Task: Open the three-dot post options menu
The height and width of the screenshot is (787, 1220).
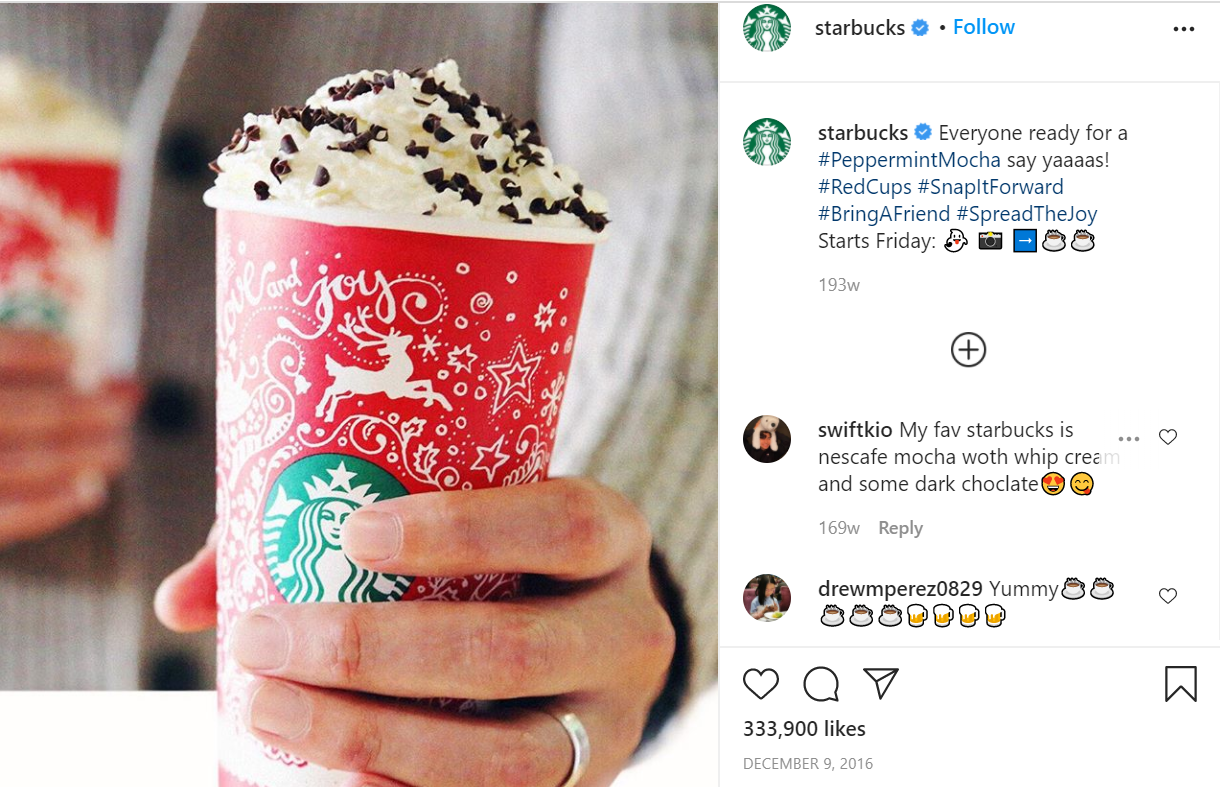Action: 1184,29
